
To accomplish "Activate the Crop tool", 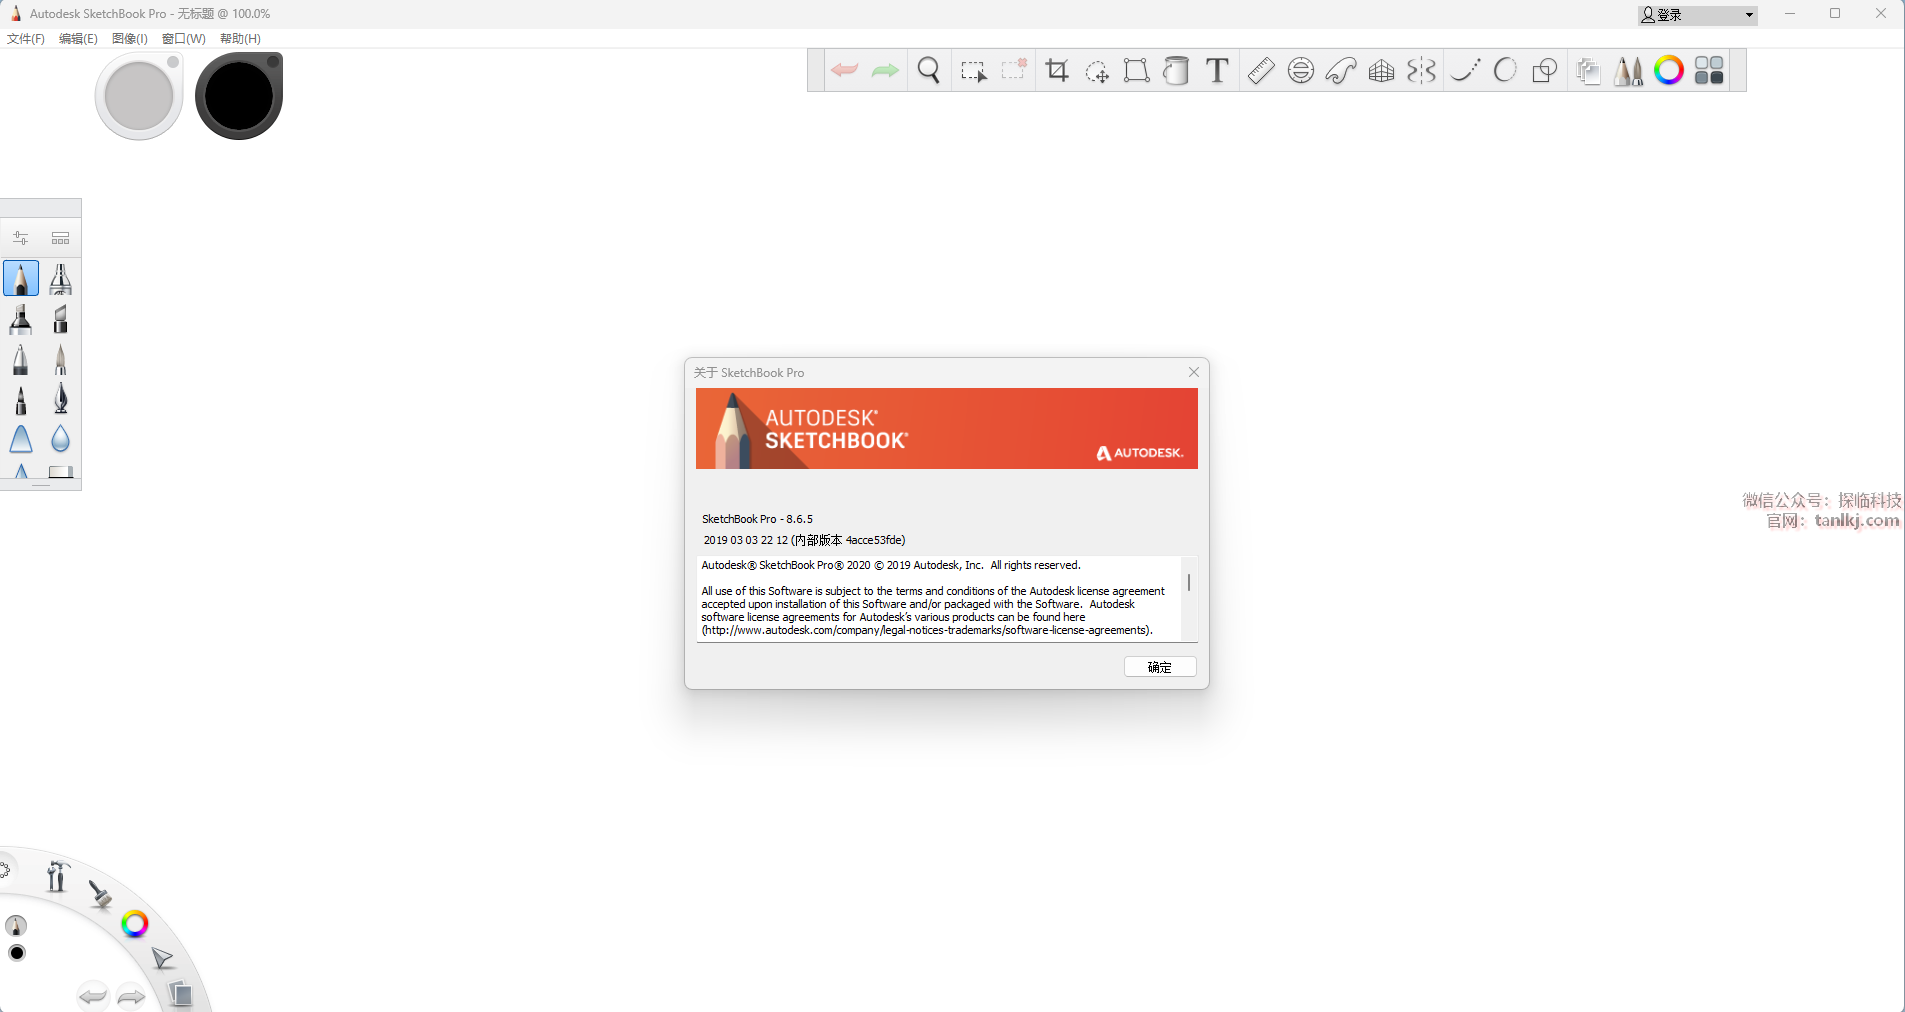I will point(1057,70).
